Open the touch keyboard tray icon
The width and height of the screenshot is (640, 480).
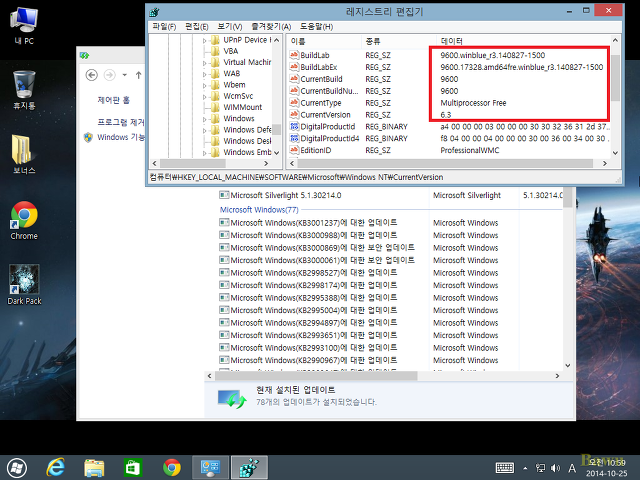tap(504, 468)
